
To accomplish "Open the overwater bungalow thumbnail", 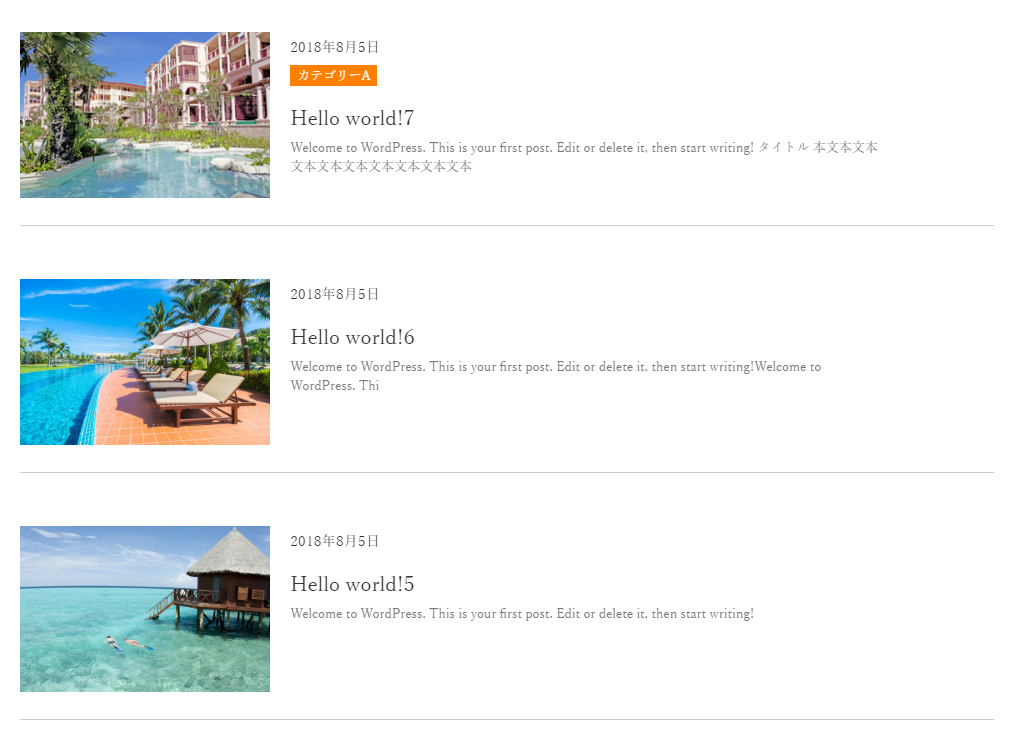I will [x=145, y=609].
